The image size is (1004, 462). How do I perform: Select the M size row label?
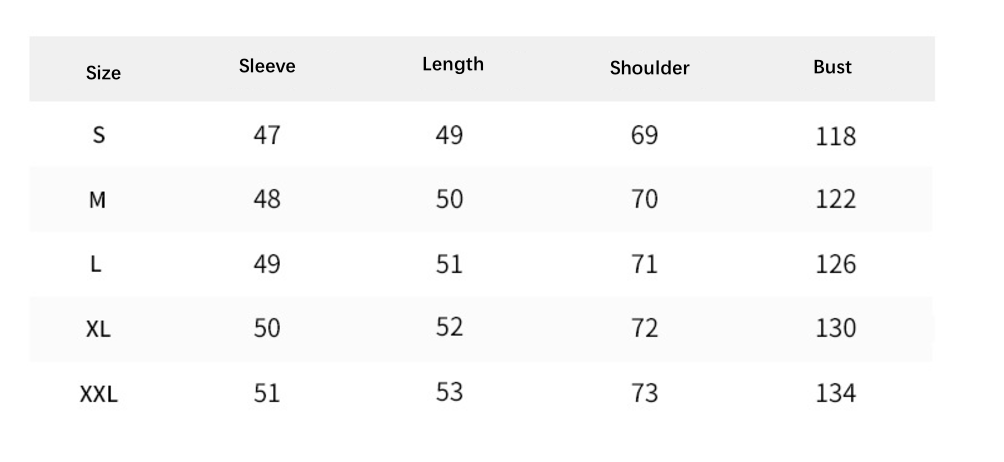(97, 200)
